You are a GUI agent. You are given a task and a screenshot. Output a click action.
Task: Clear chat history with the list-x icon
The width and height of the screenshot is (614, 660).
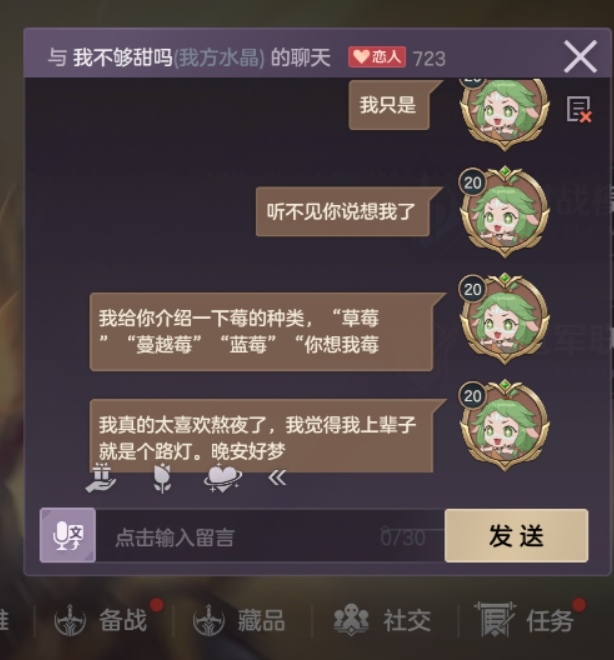[579, 109]
